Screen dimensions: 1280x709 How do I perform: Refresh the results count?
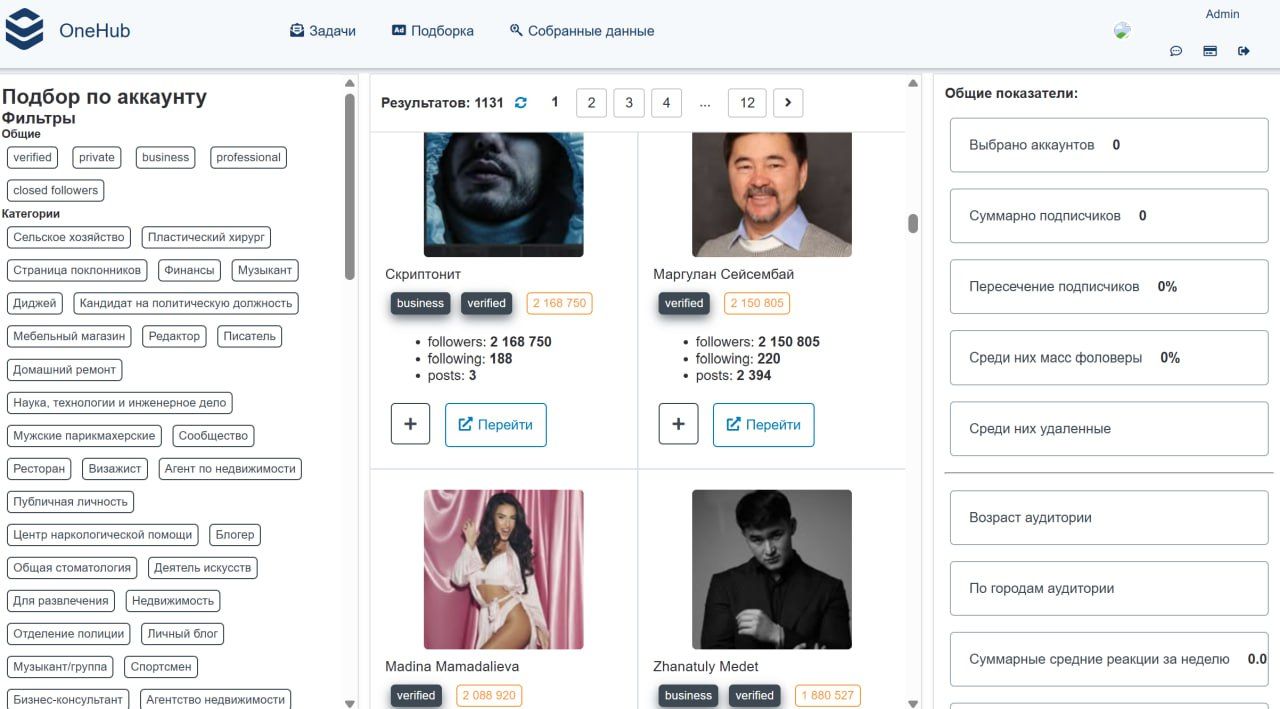click(520, 102)
